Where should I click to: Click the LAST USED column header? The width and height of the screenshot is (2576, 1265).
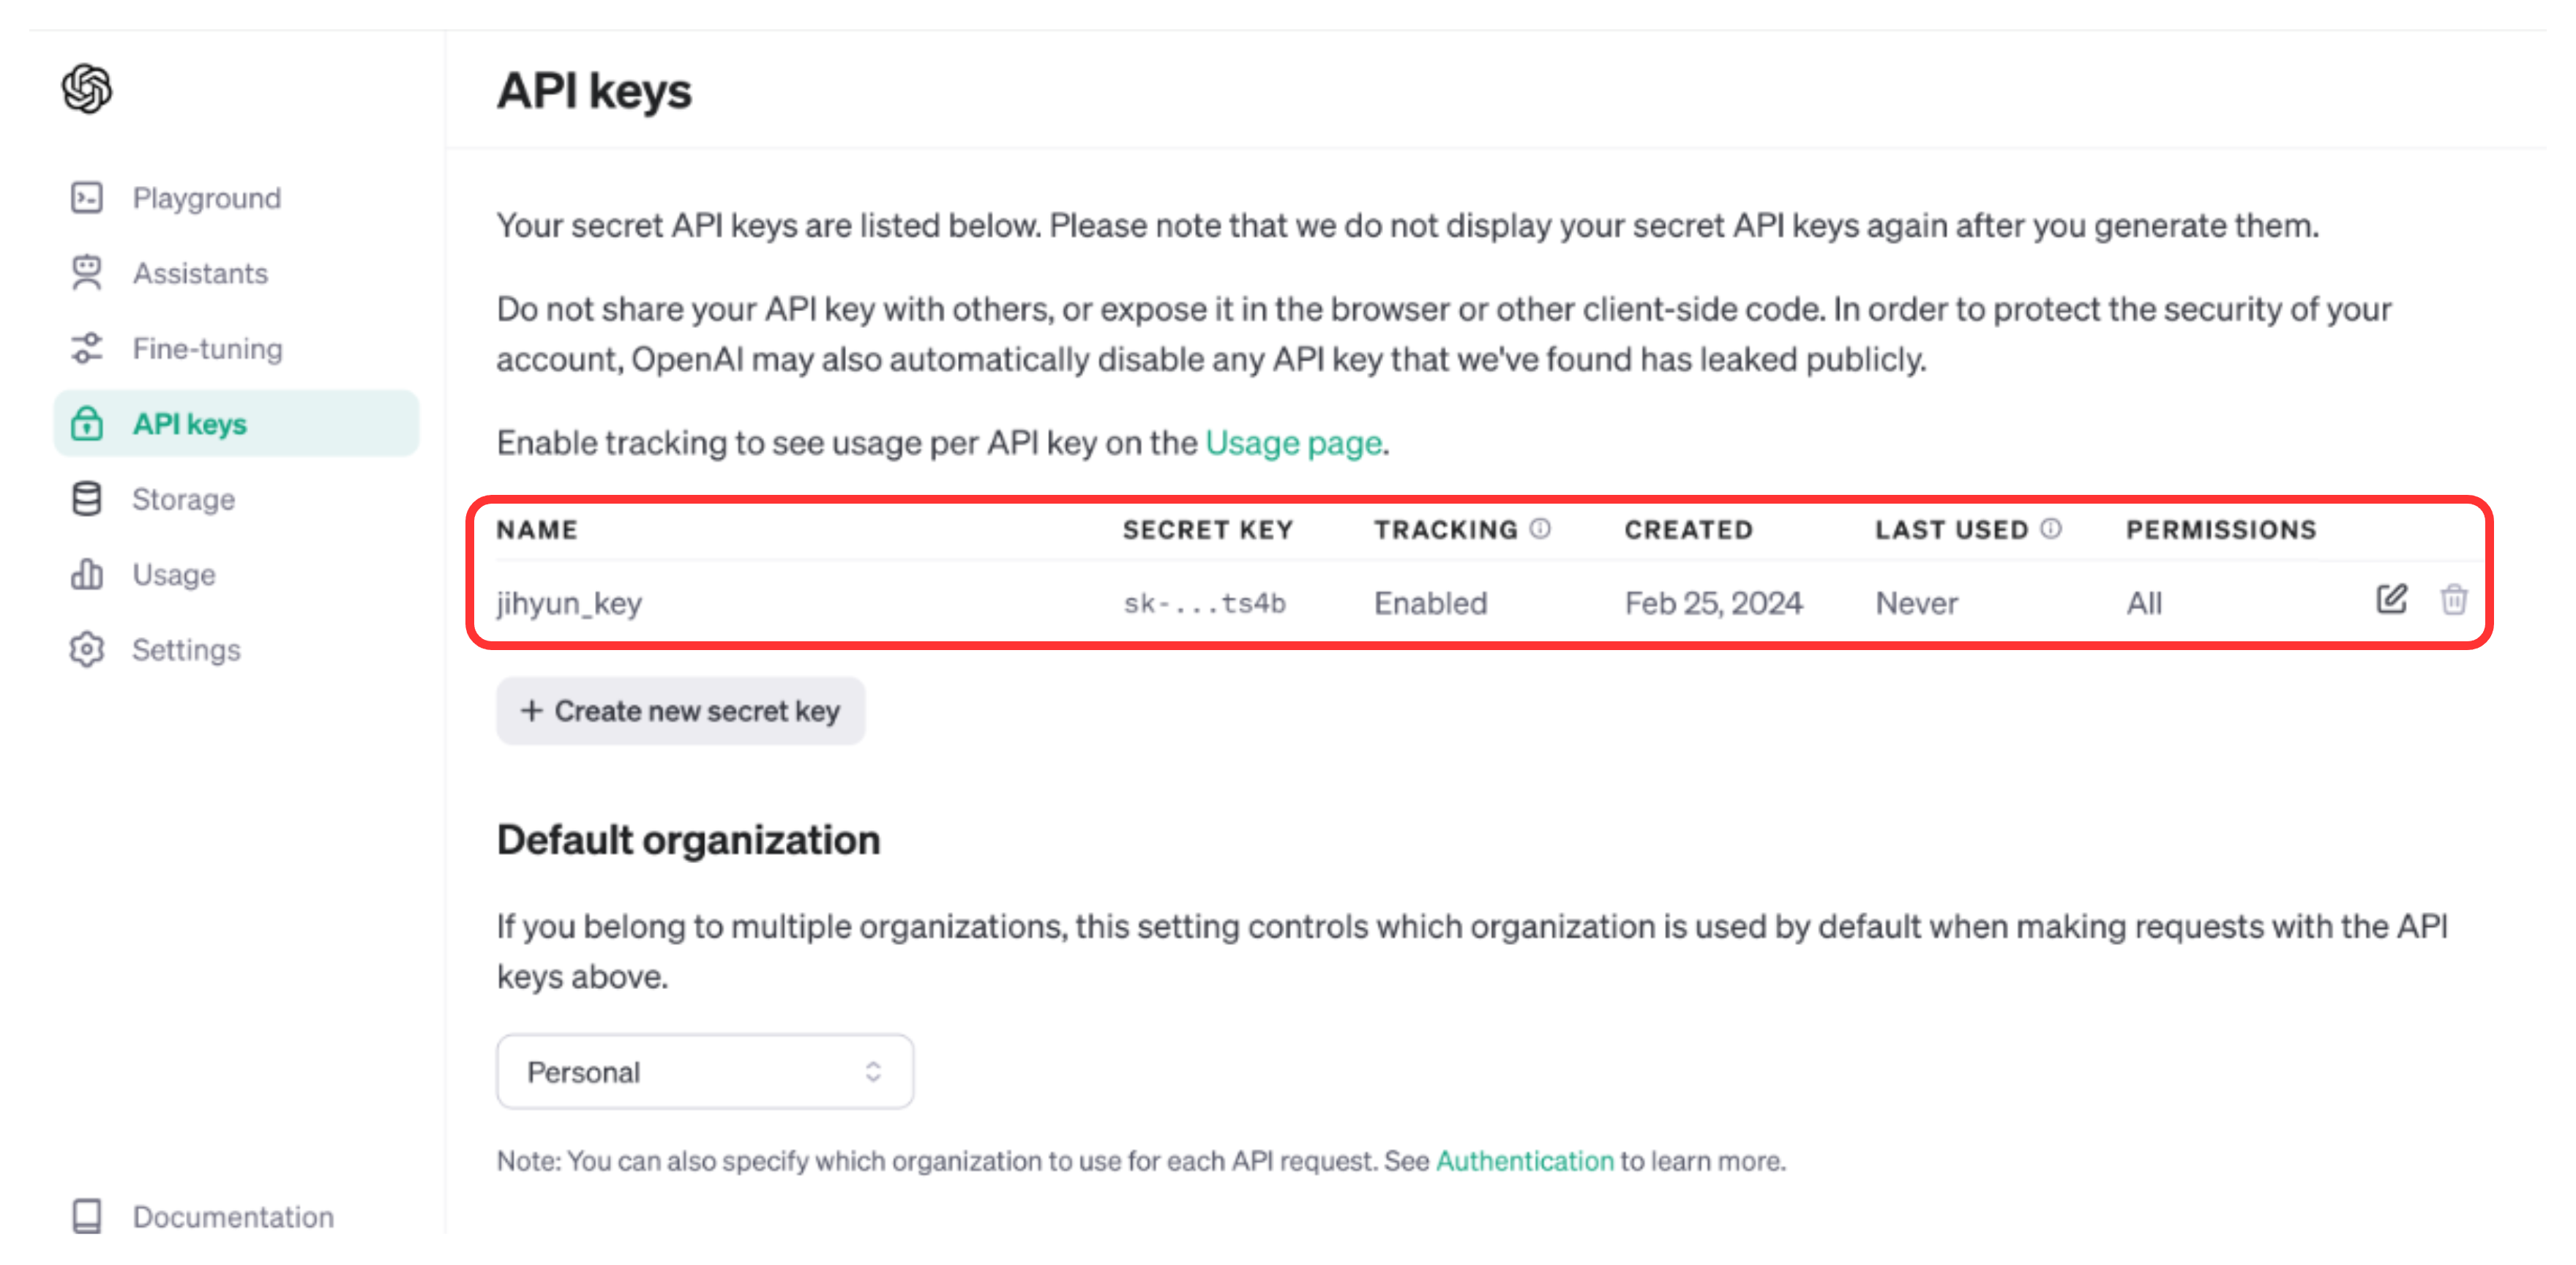click(1952, 529)
